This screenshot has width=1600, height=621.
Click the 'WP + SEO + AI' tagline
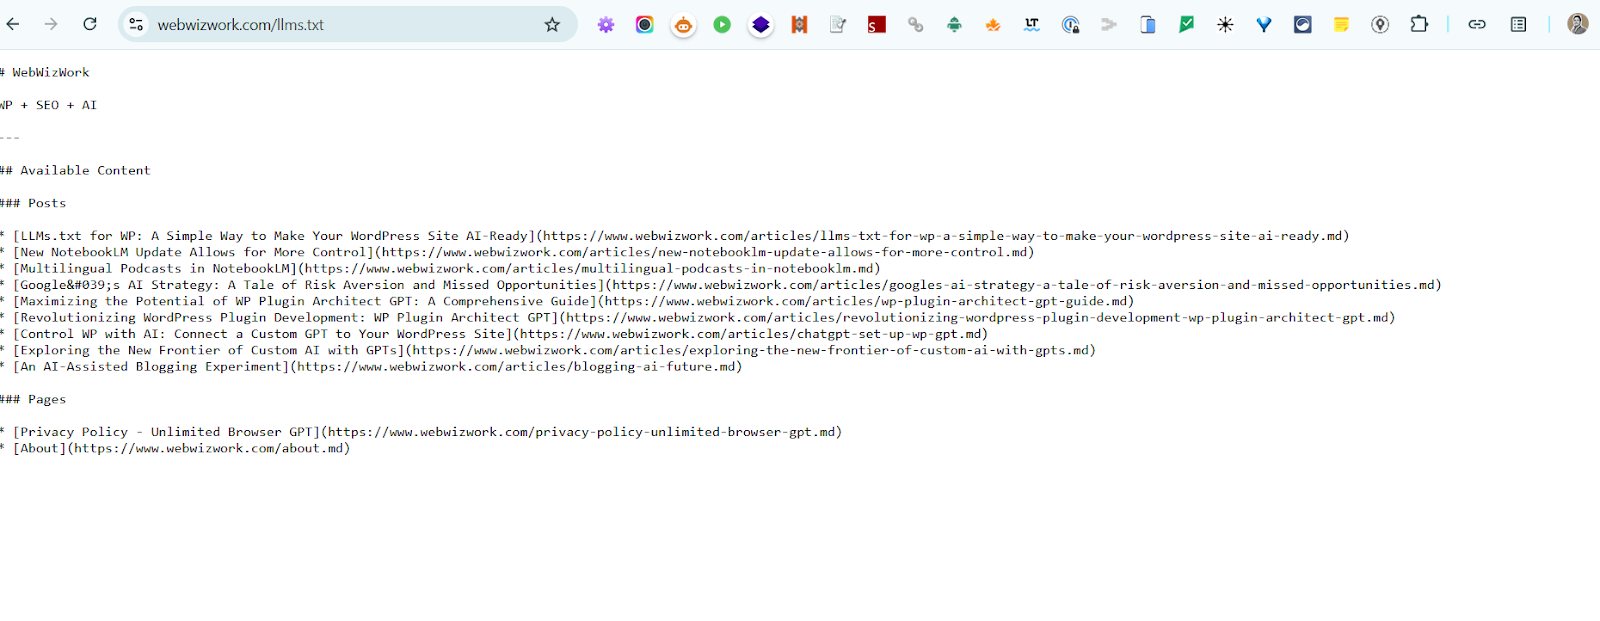click(49, 105)
